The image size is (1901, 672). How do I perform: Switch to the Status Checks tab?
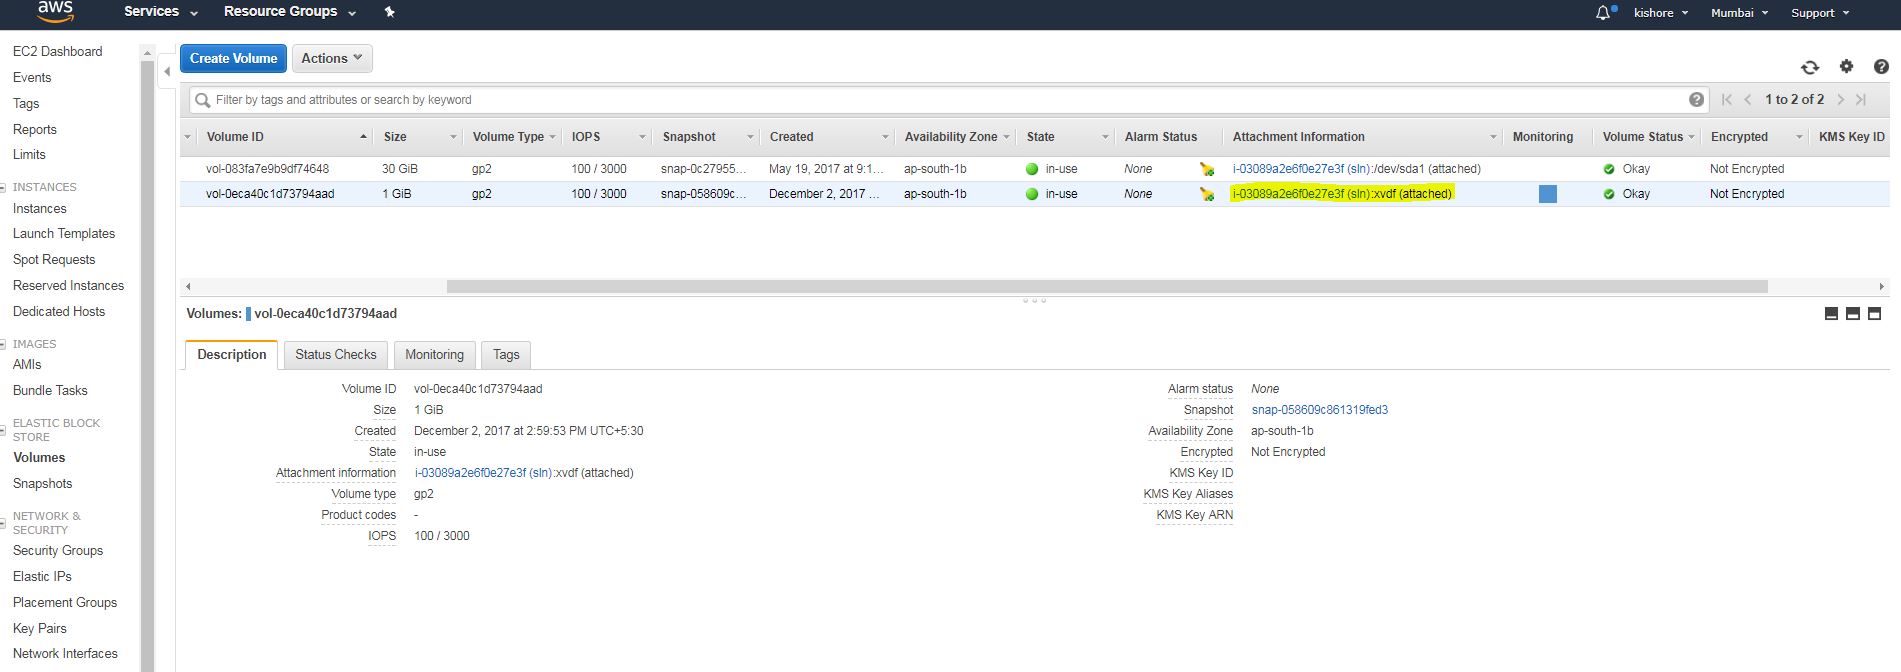point(335,355)
